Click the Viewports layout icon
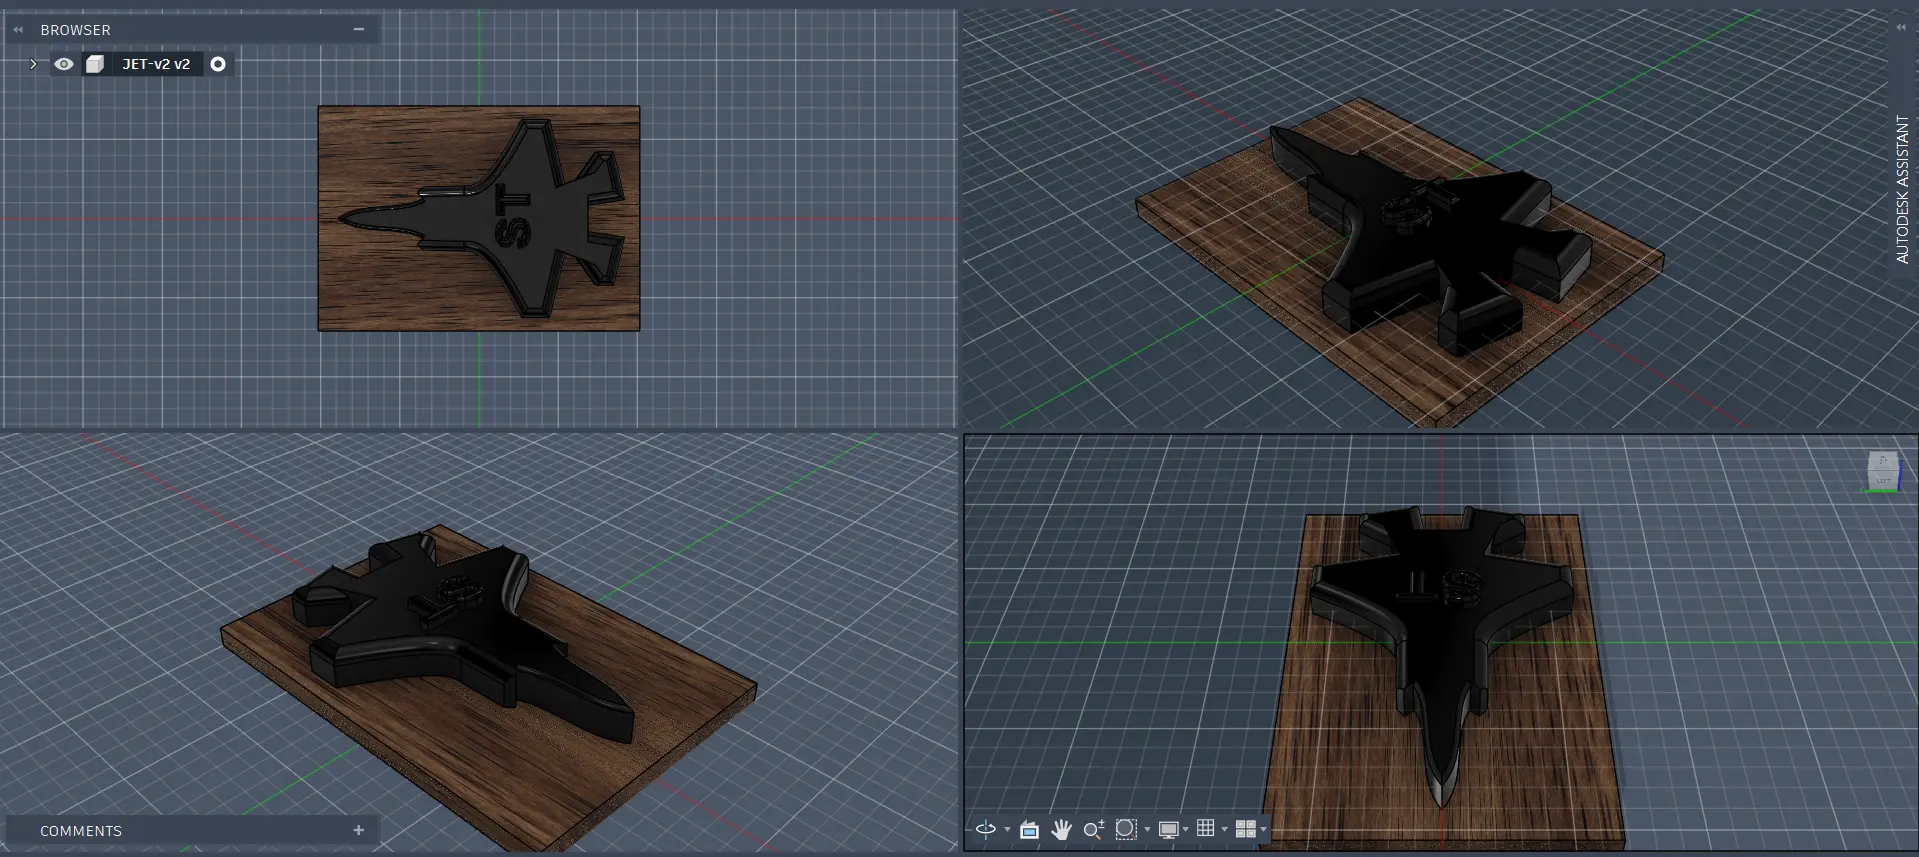The height and width of the screenshot is (857, 1919). (x=1245, y=829)
